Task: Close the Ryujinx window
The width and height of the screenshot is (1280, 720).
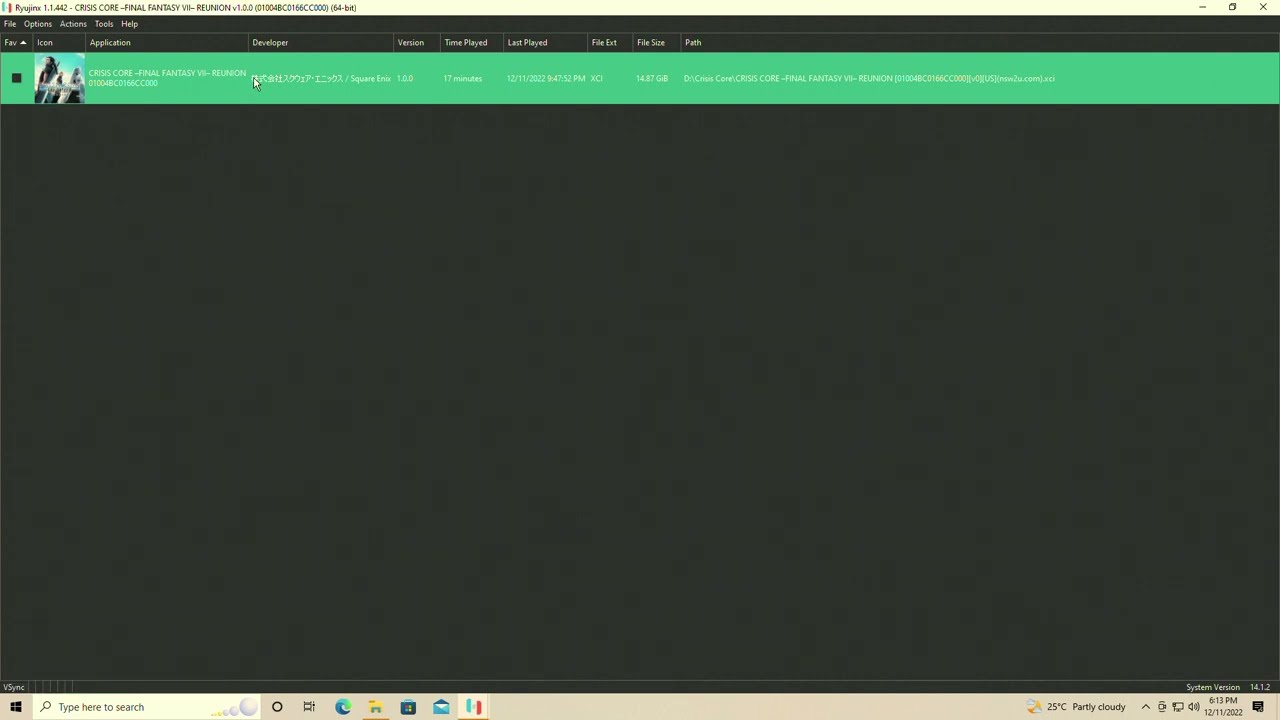Action: coord(1264,7)
